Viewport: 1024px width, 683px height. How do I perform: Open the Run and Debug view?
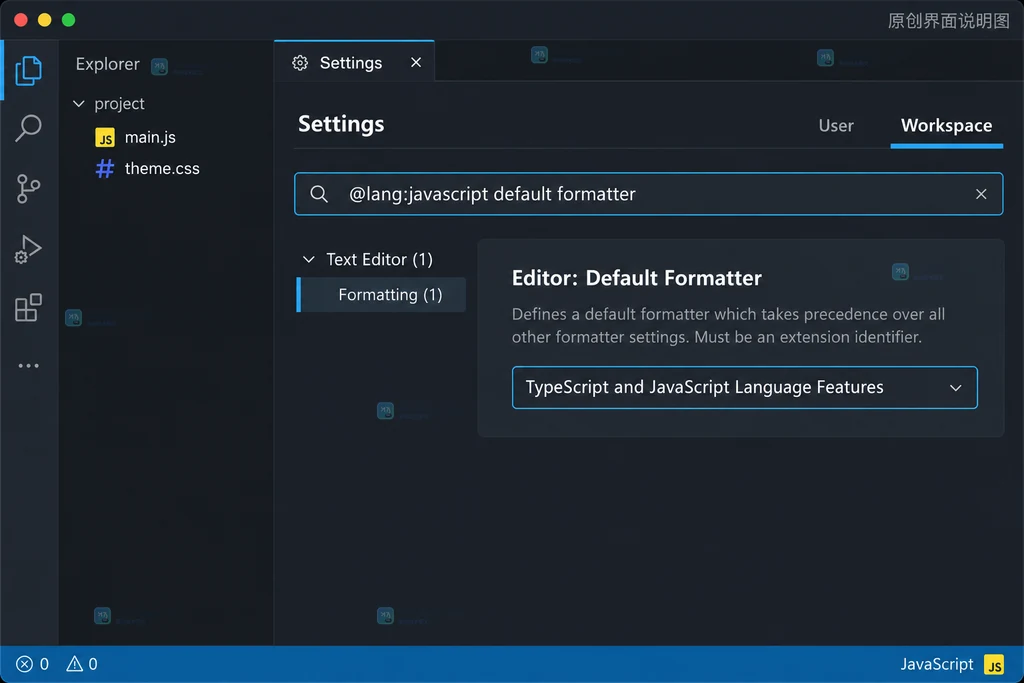pyautogui.click(x=28, y=249)
